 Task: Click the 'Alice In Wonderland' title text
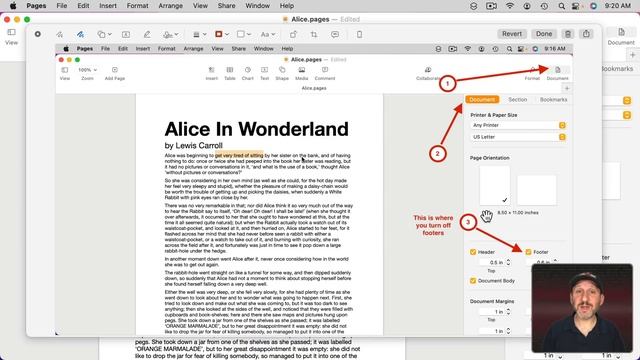point(257,129)
